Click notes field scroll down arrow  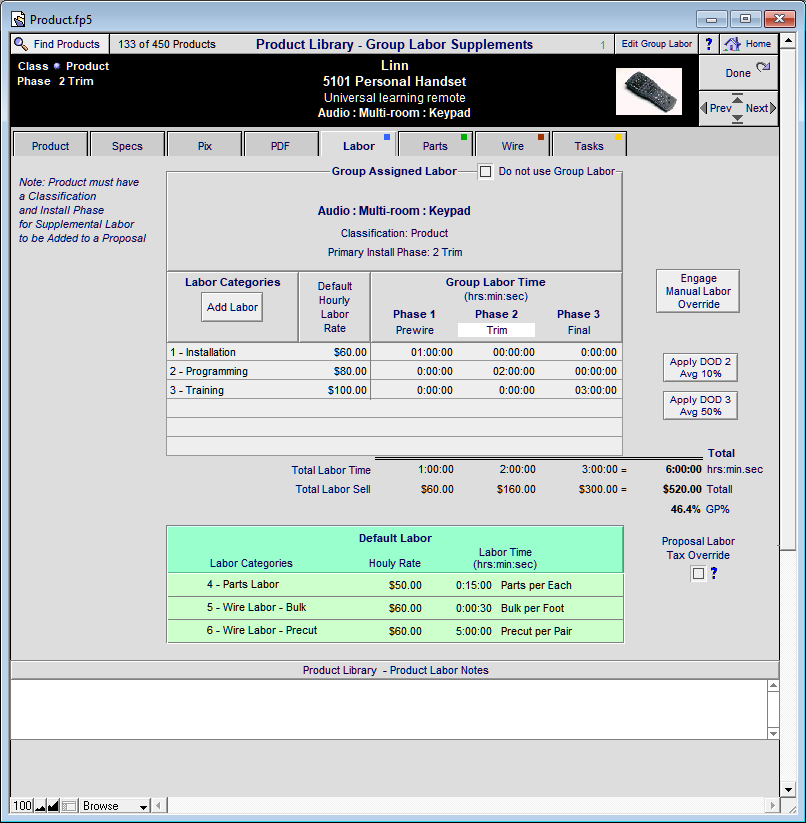(x=773, y=733)
